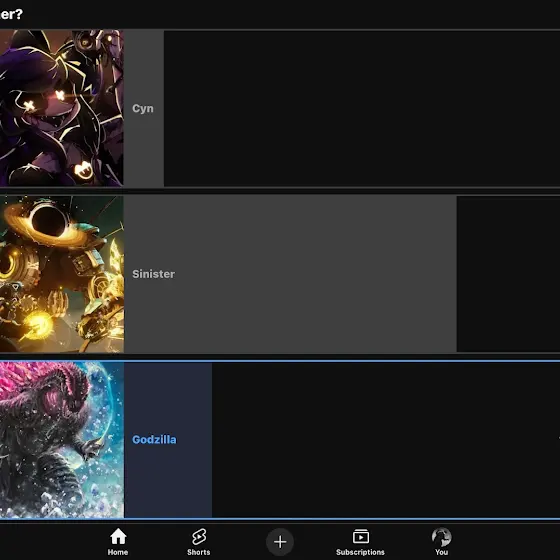
Task: Select the Home label in the bottom bar
Action: pyautogui.click(x=118, y=552)
